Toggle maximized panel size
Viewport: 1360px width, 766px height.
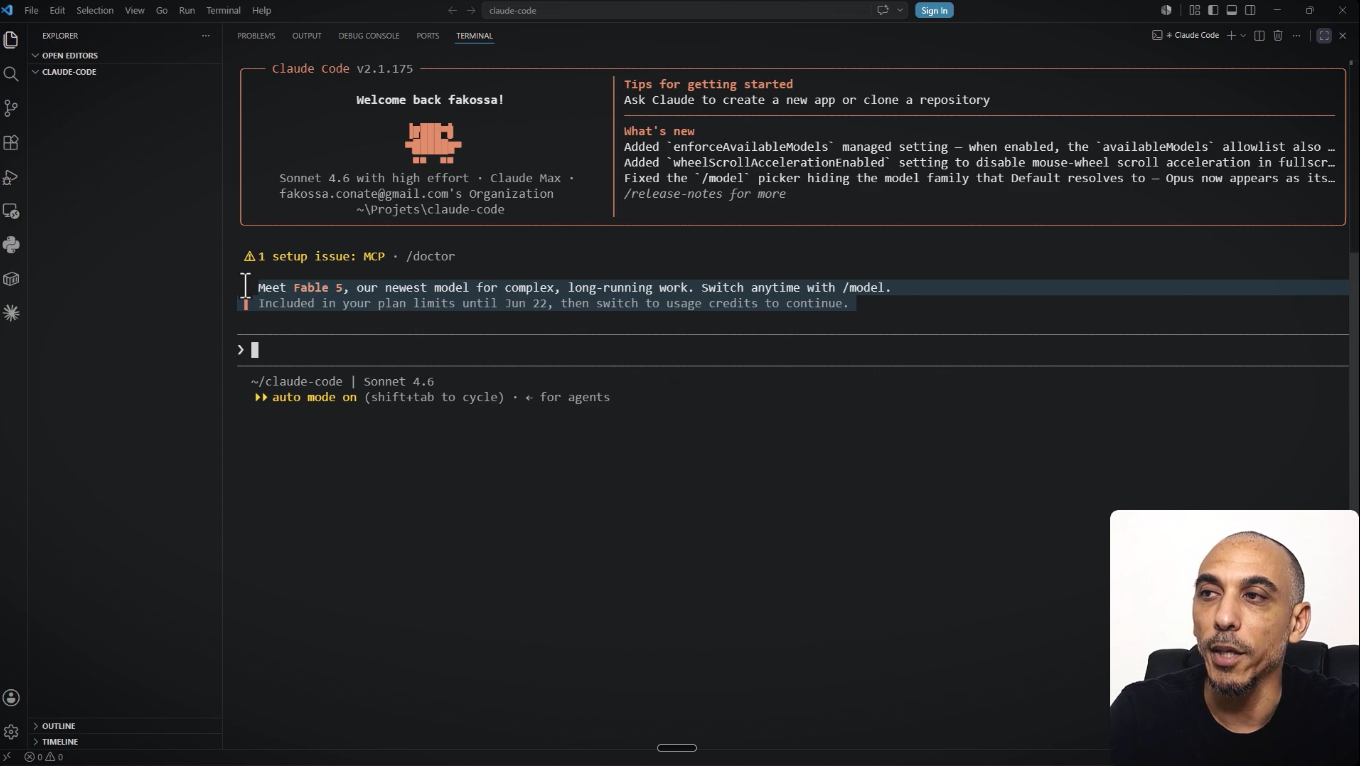[1324, 36]
